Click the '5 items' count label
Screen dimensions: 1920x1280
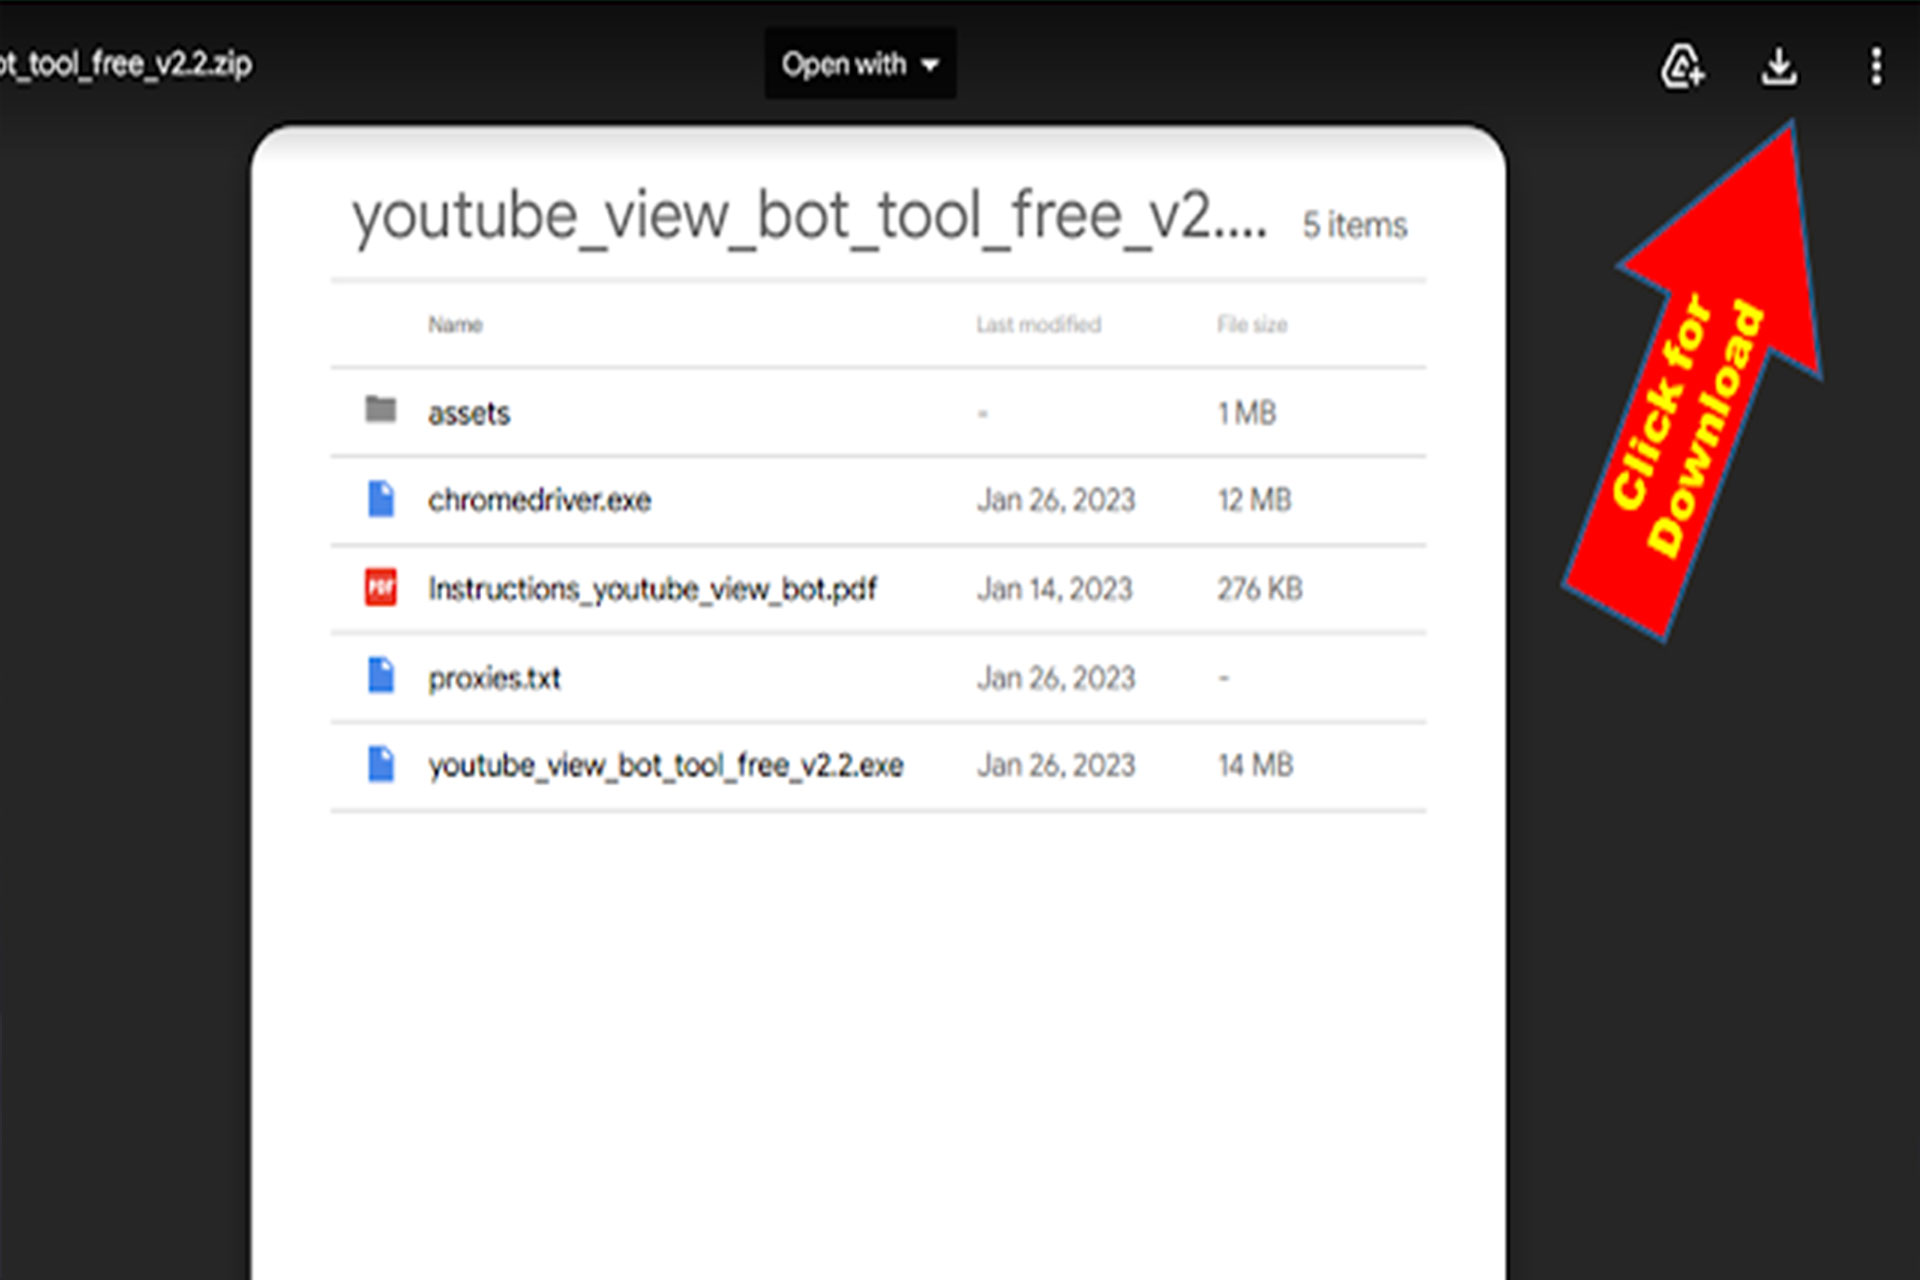[1355, 225]
